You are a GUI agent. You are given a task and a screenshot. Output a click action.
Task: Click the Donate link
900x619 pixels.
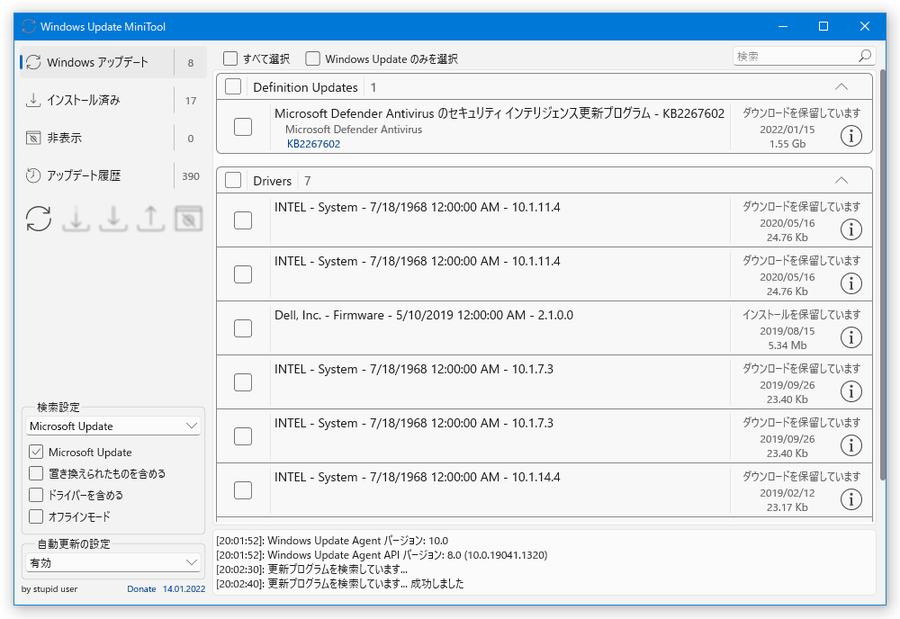[141, 589]
